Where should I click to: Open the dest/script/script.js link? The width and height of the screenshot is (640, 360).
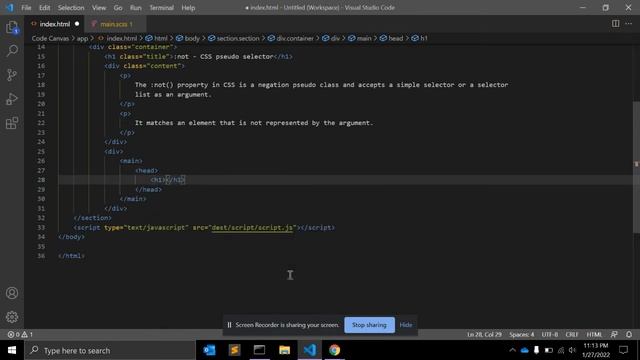[x=252, y=227]
